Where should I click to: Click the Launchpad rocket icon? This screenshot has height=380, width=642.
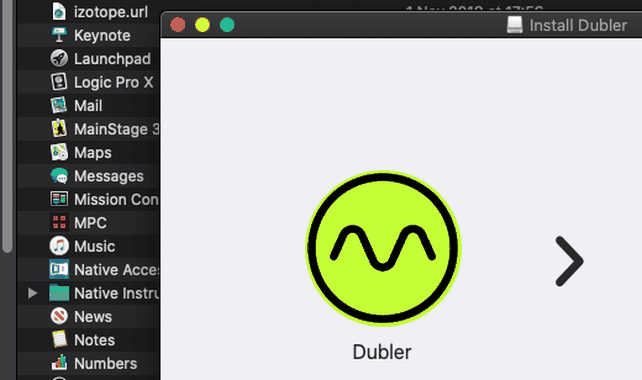click(x=59, y=59)
